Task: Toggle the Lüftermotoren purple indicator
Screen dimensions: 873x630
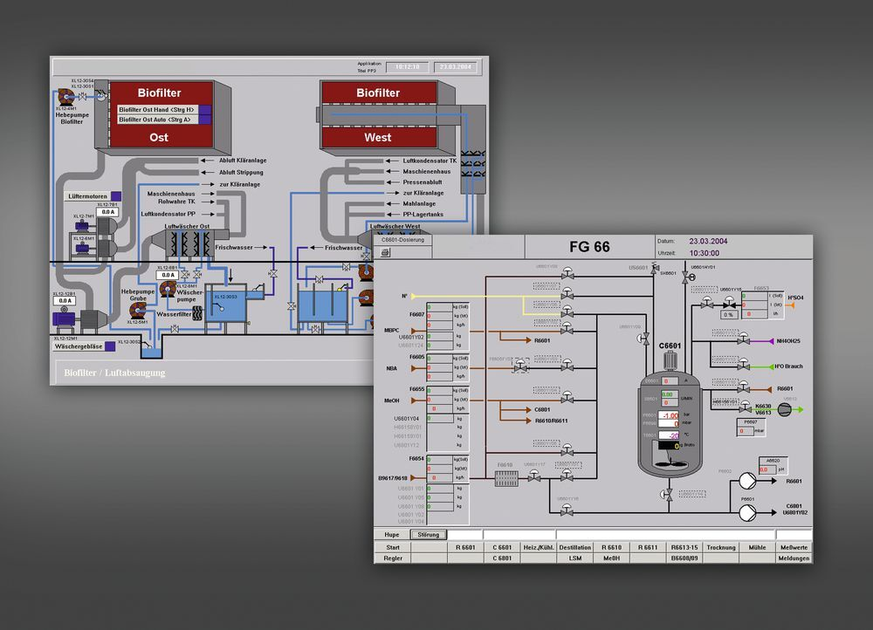Action: (116, 196)
